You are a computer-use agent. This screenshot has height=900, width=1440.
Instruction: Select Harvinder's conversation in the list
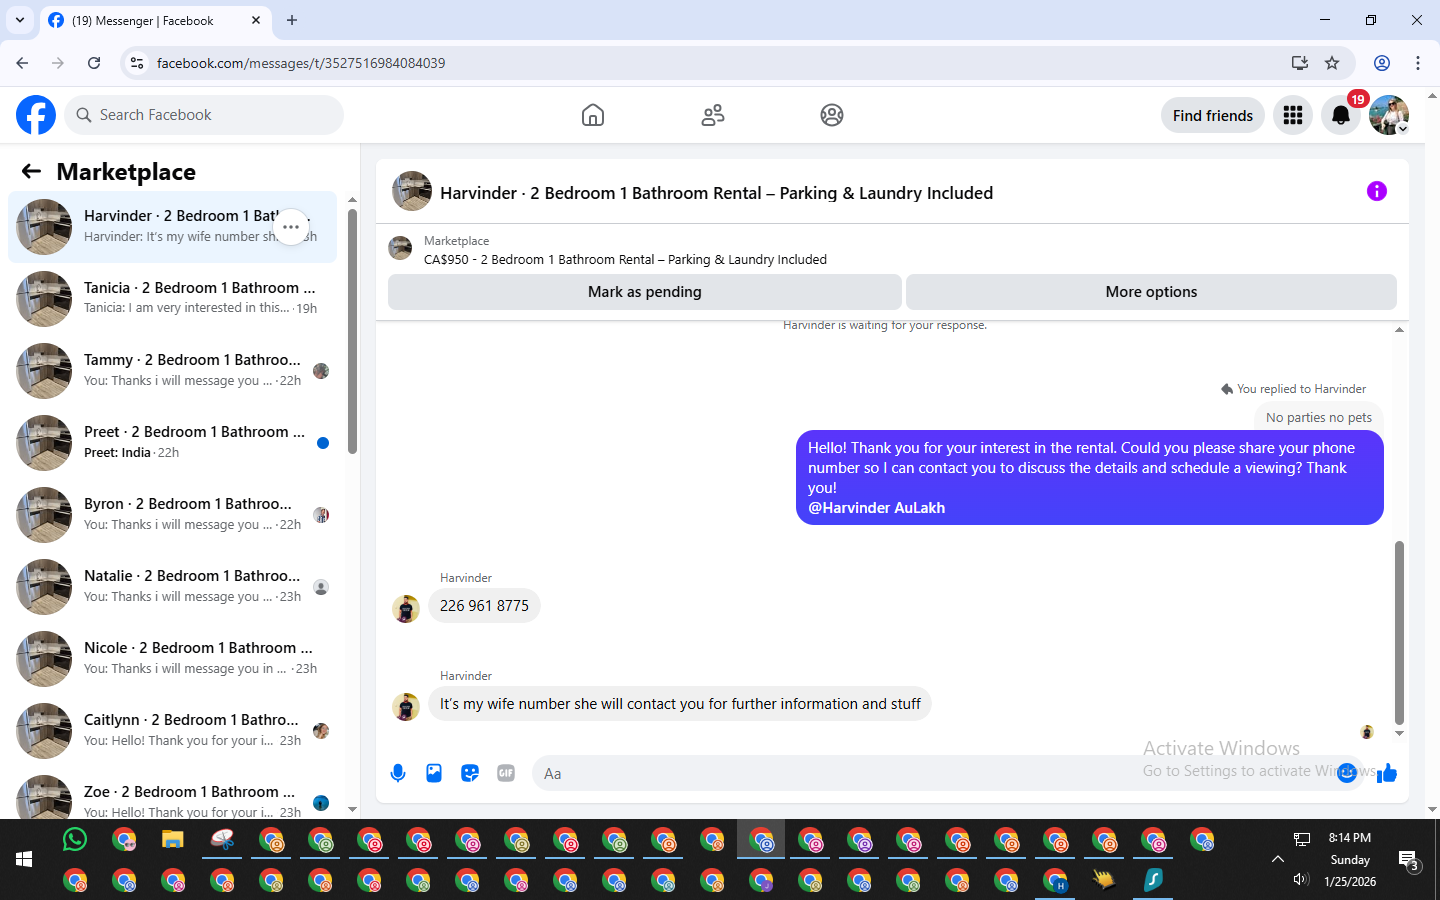173,227
